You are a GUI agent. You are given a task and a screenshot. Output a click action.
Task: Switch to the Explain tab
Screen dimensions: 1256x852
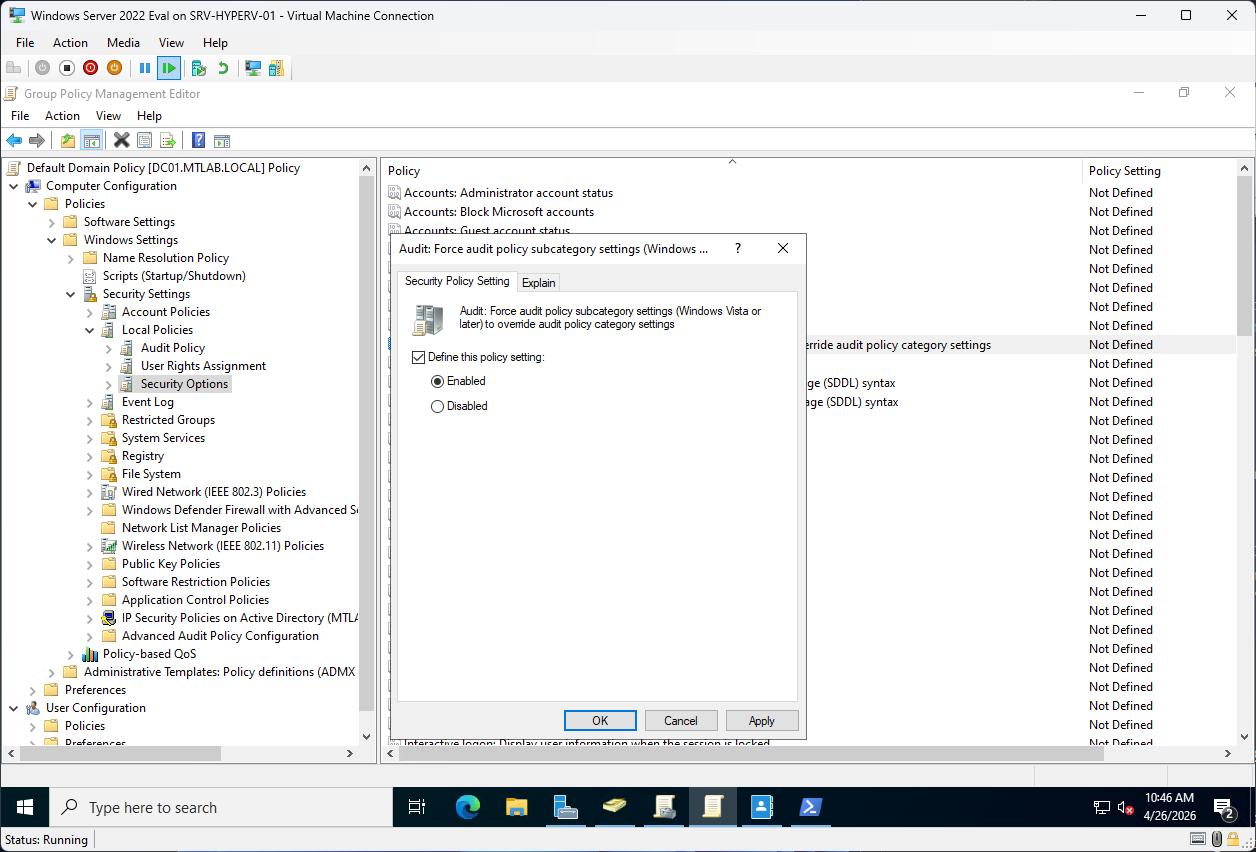coord(539,283)
